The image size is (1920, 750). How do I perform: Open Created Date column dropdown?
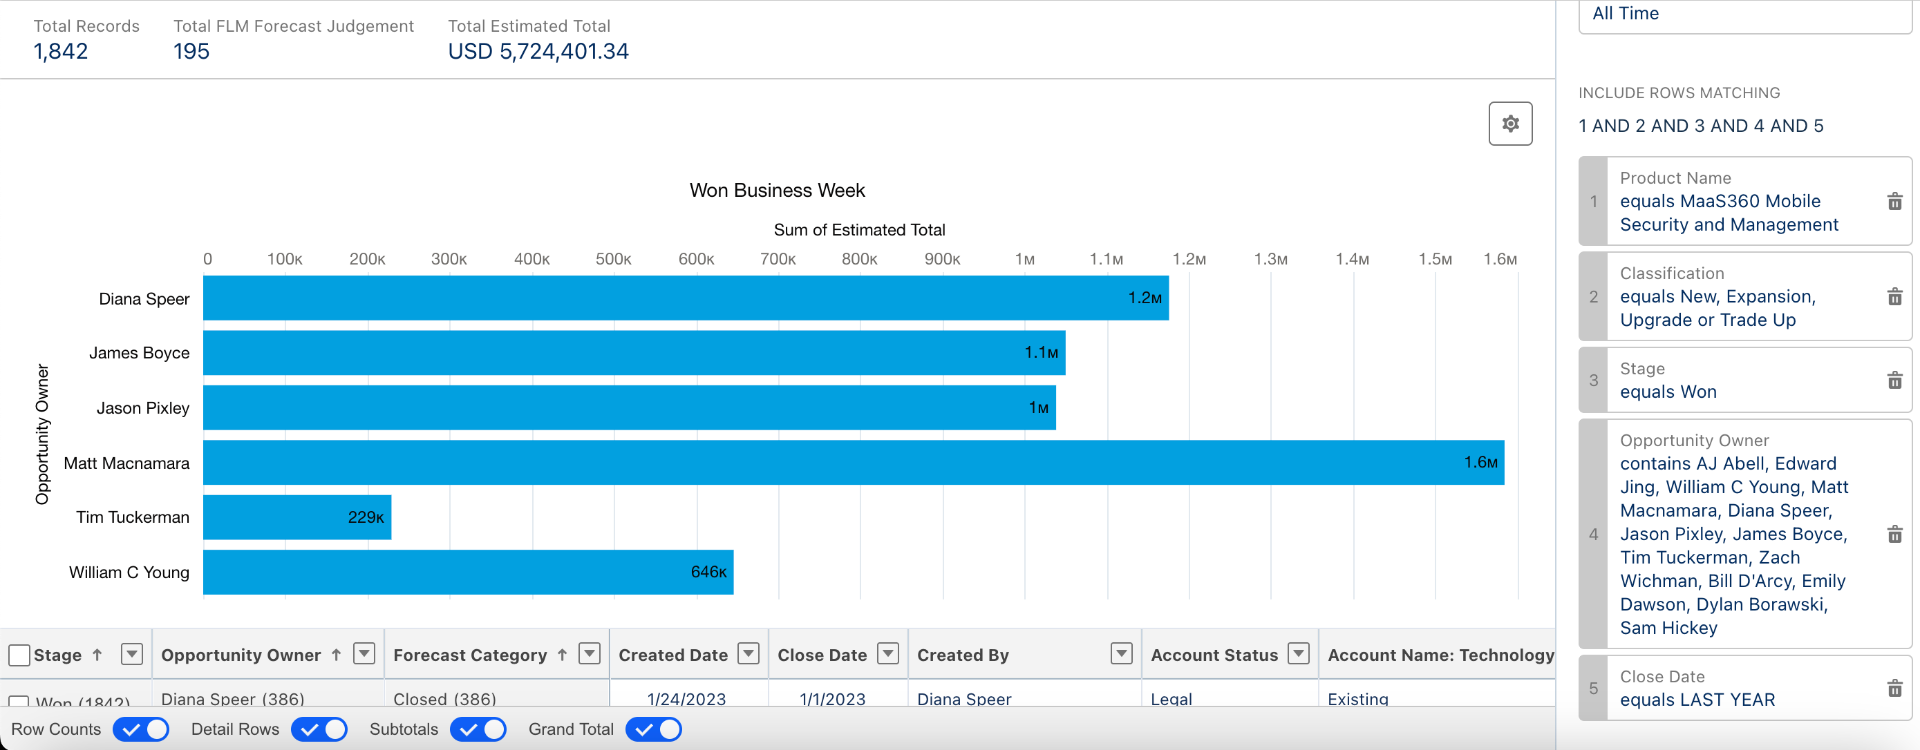click(748, 654)
